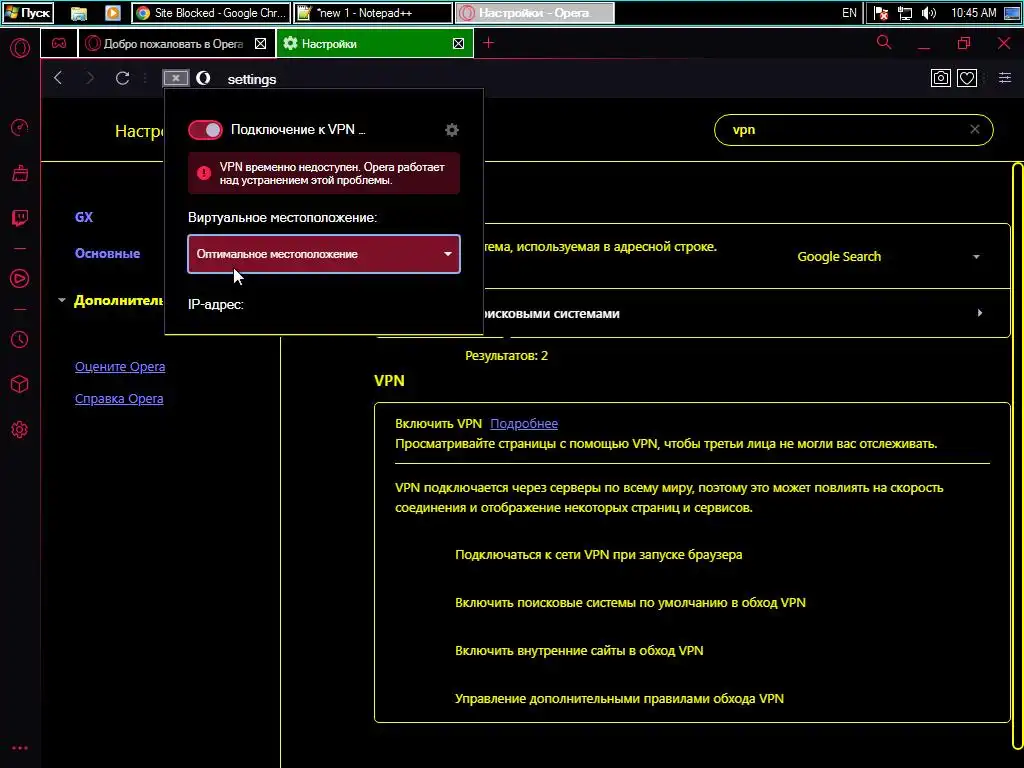Open History clock icon in sidebar
The image size is (1024, 768).
[x=20, y=340]
